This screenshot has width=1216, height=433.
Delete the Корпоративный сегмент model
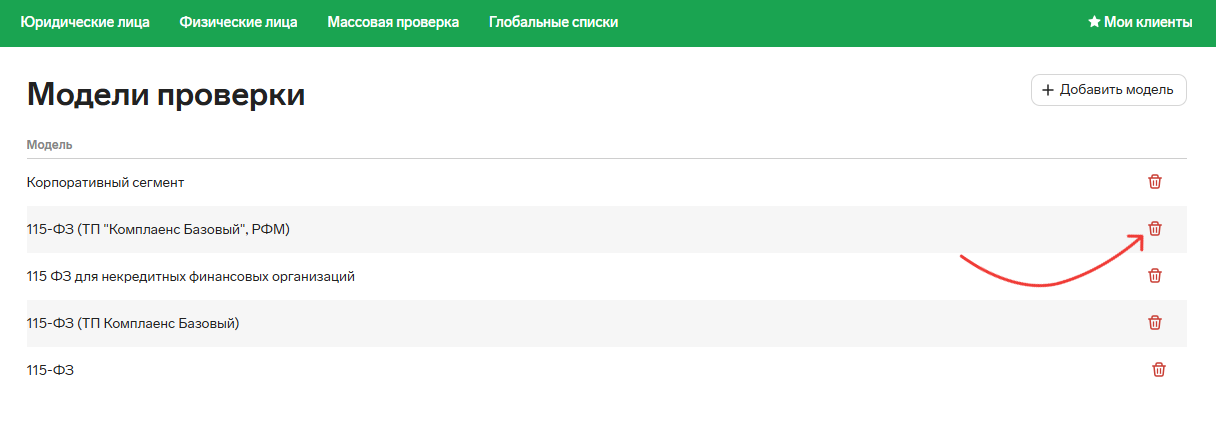click(1154, 182)
